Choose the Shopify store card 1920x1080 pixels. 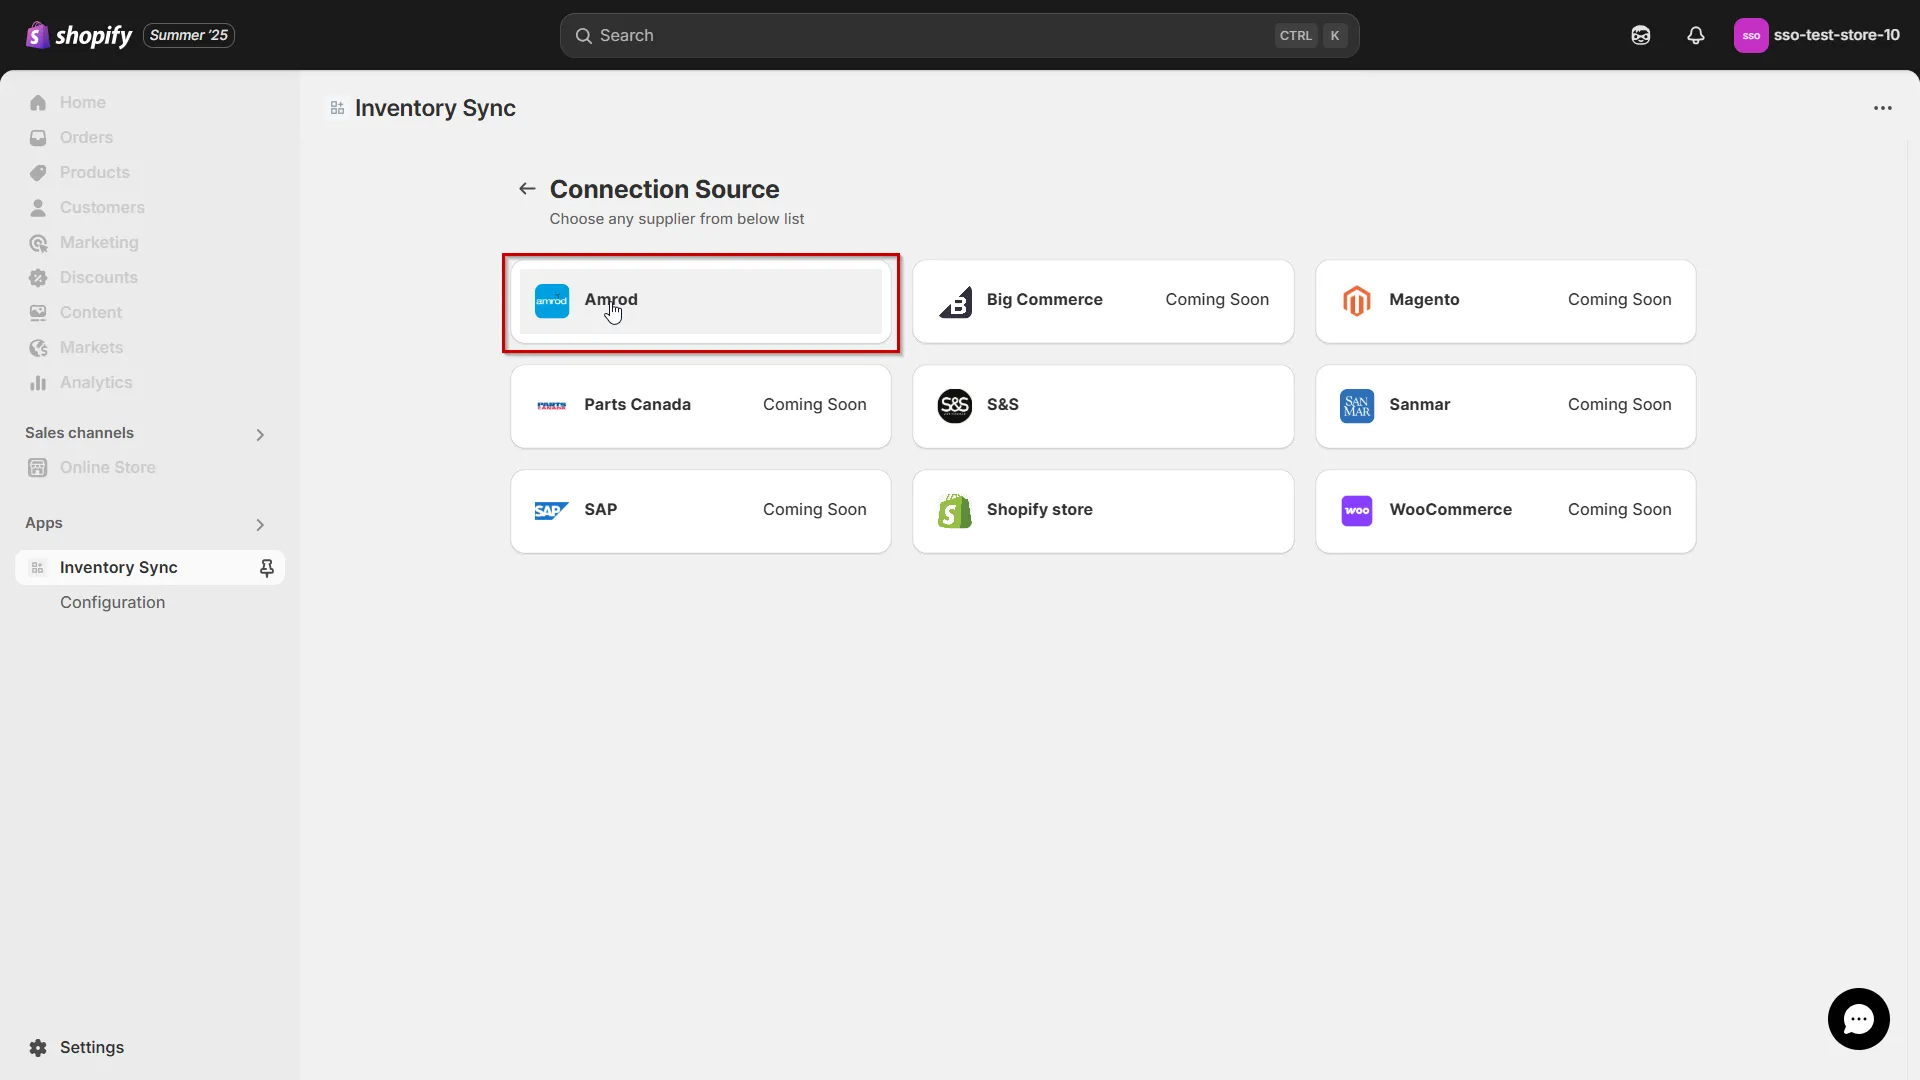click(1103, 511)
